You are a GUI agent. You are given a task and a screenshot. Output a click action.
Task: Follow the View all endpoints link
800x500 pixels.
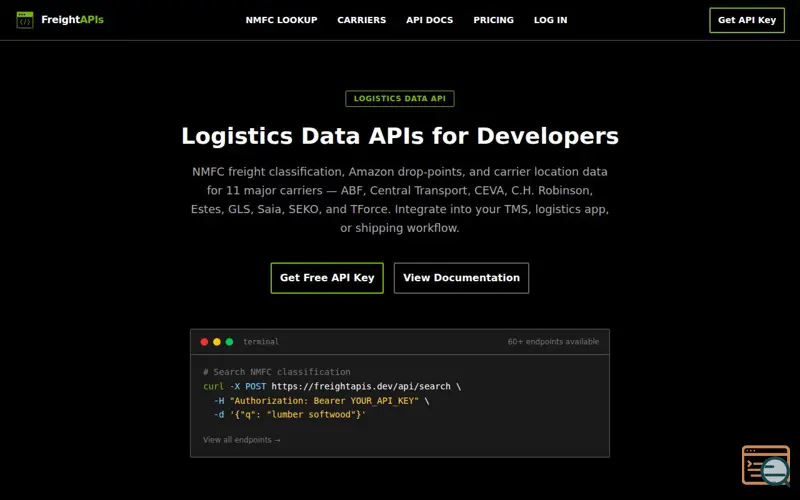241,440
